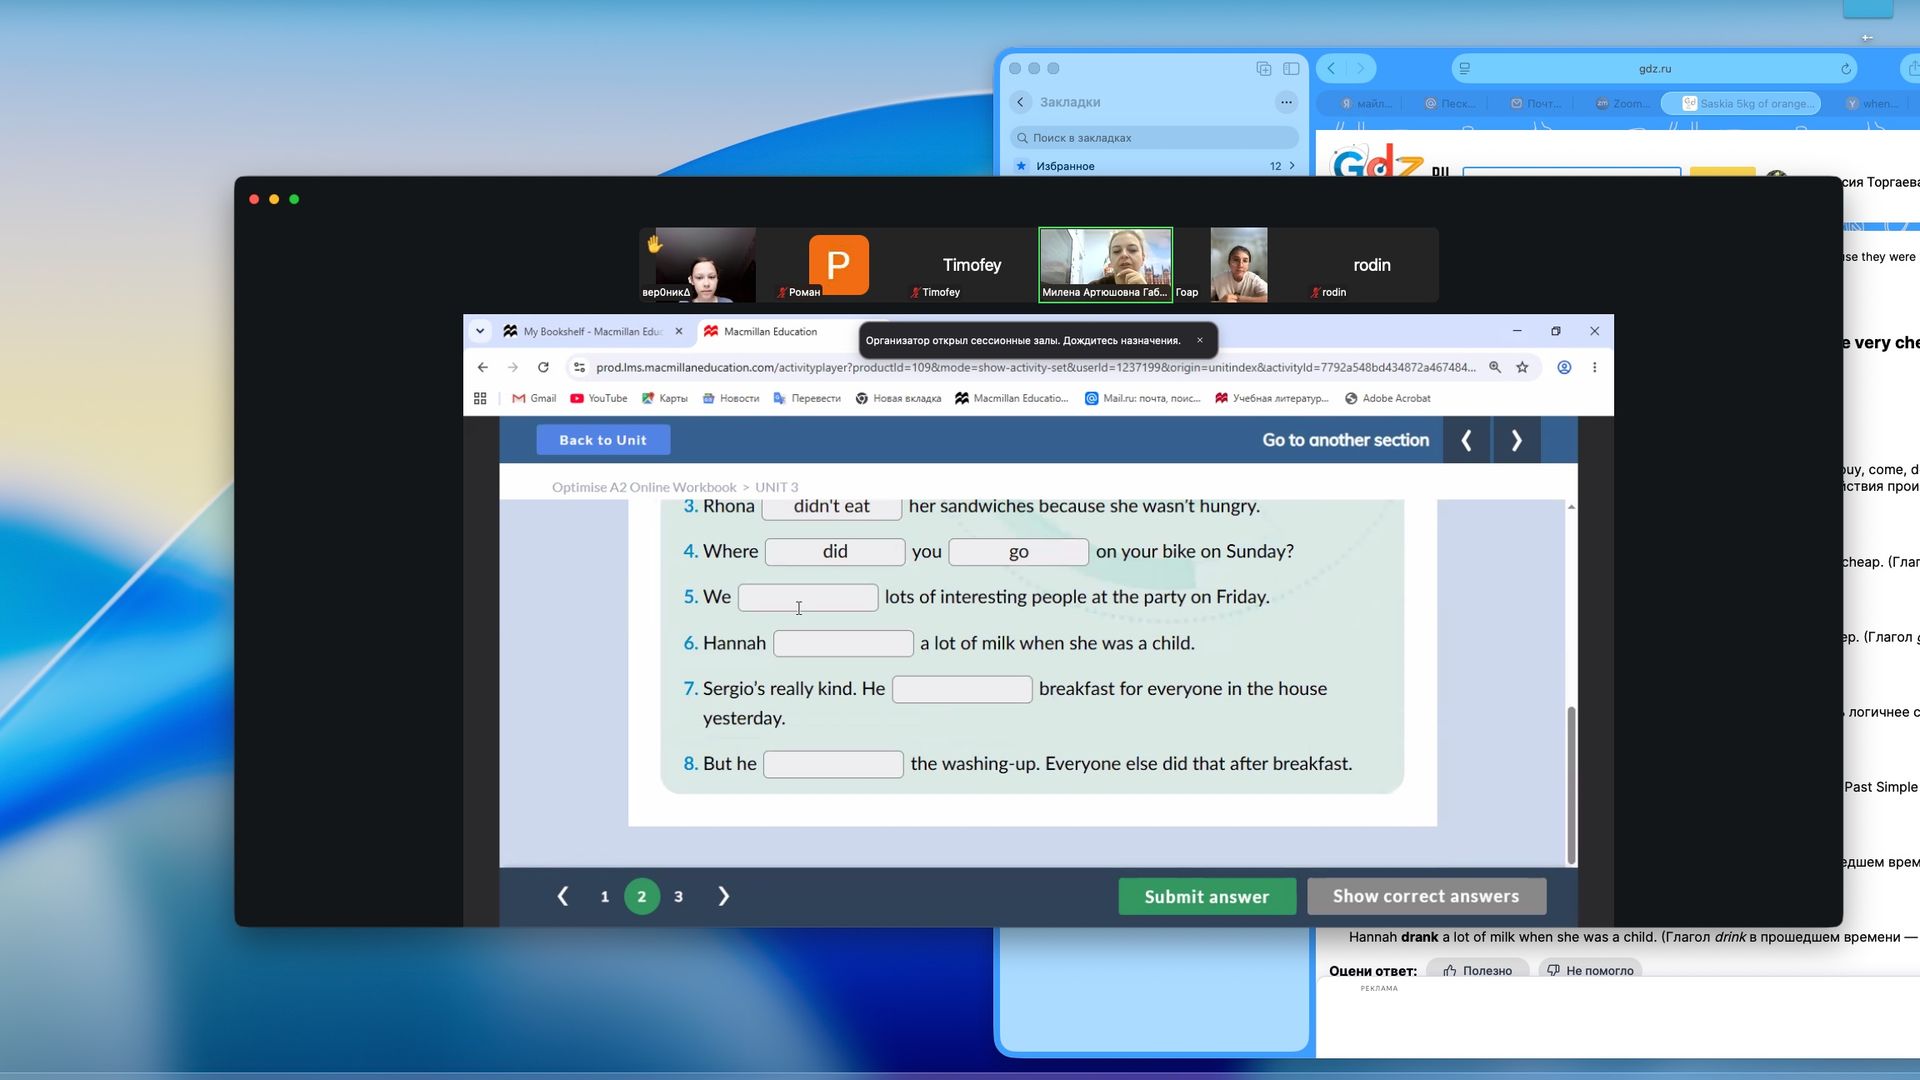Open the Chrome profile icon
This screenshot has height=1080, width=1920.
point(1564,367)
